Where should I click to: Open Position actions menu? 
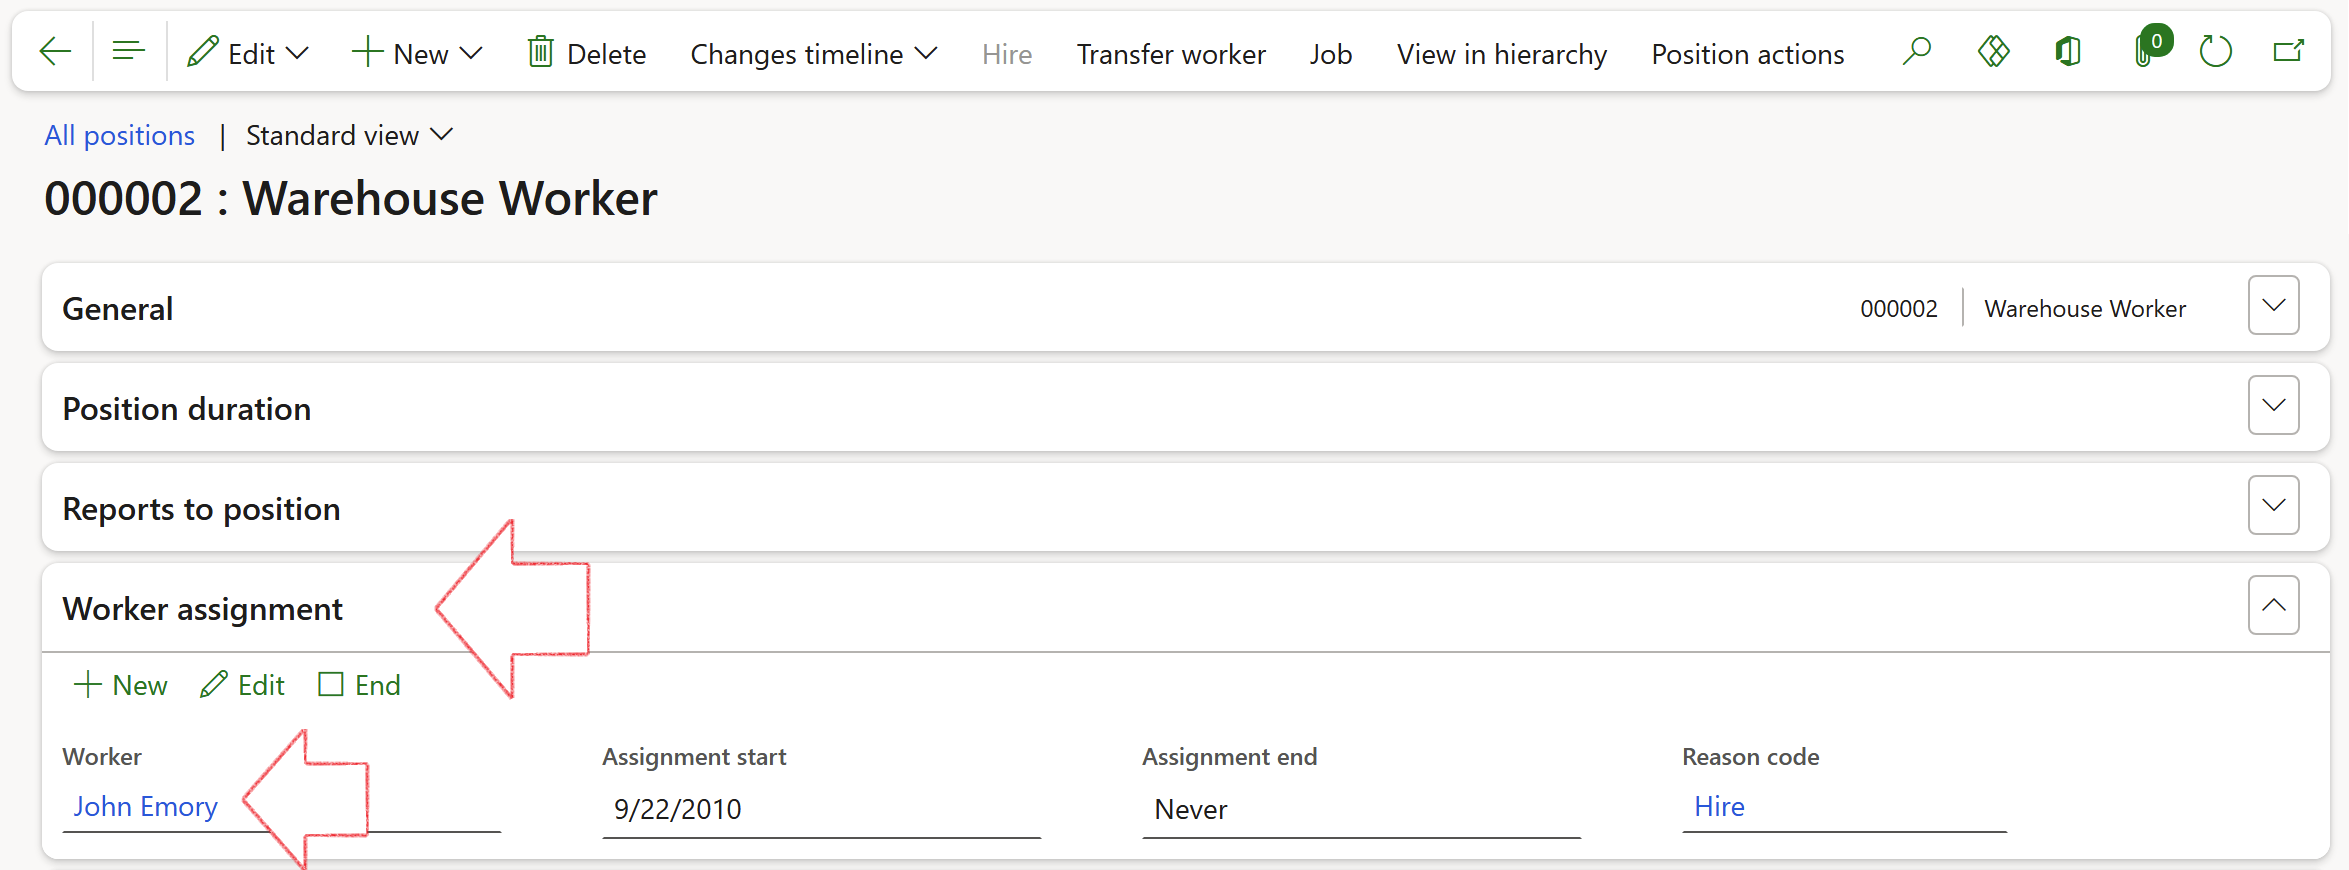click(1747, 54)
